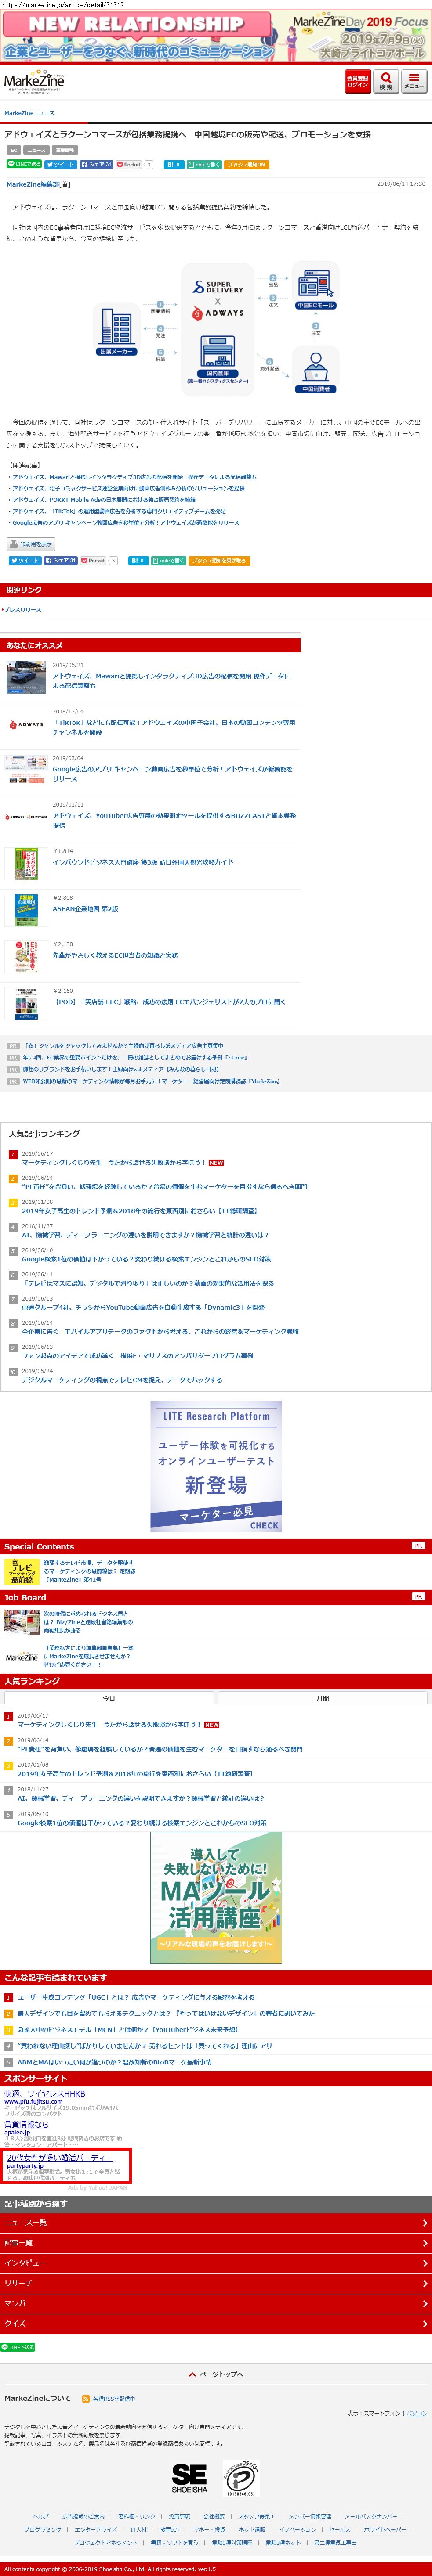This screenshot has width=432, height=2576.
Task: Expand the インタビュー category row
Action: pyautogui.click(x=216, y=2262)
